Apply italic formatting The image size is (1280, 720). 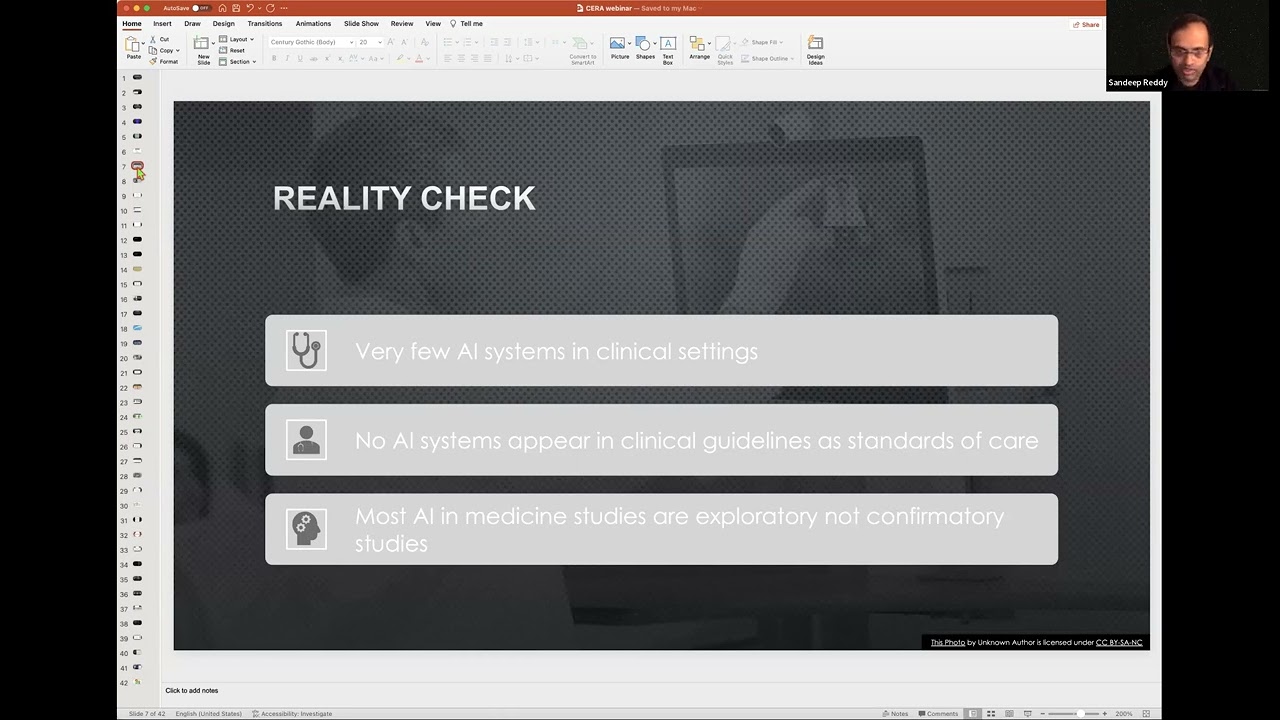[x=287, y=58]
